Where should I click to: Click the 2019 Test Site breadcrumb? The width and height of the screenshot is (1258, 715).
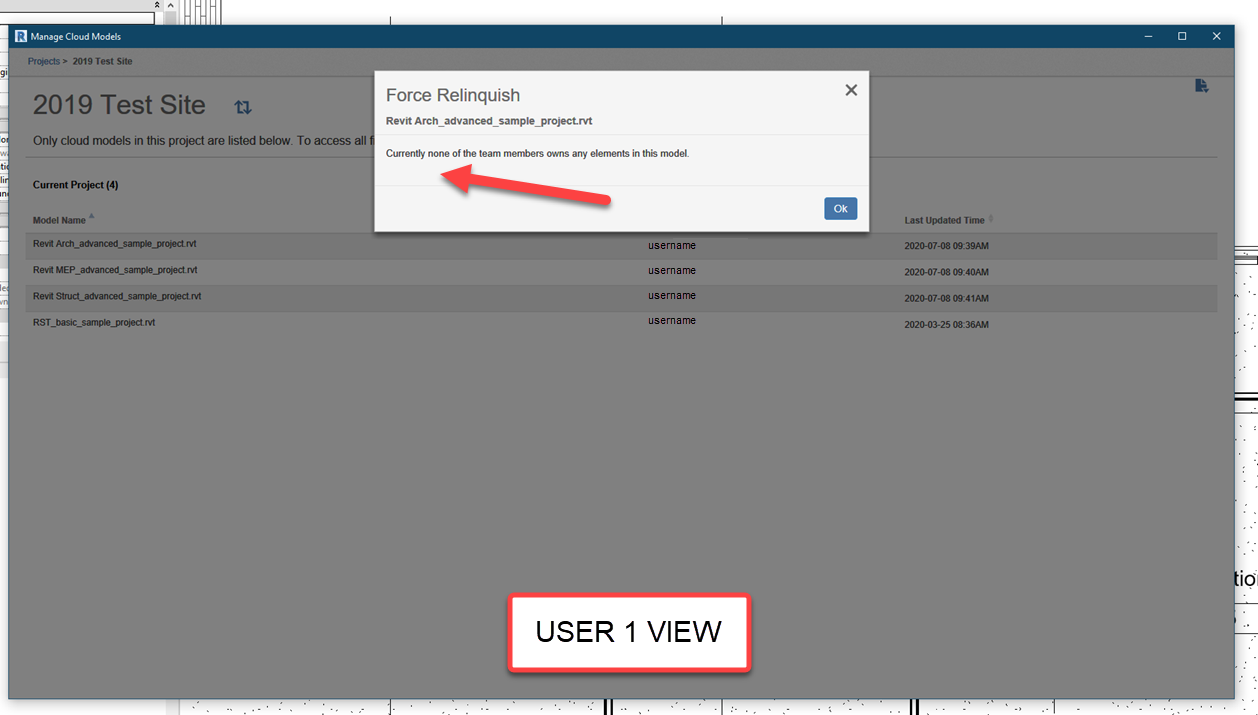point(103,62)
